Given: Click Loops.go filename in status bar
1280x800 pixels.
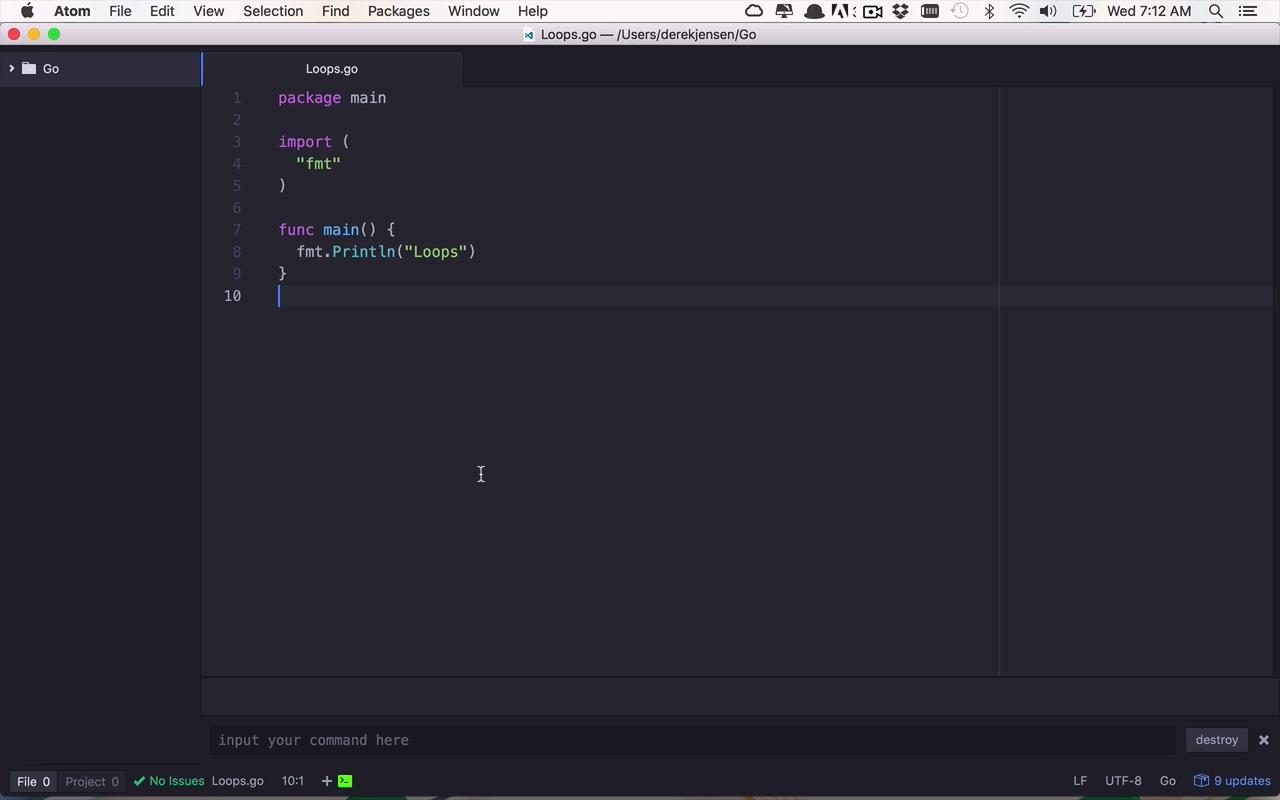Looking at the screenshot, I should 238,781.
